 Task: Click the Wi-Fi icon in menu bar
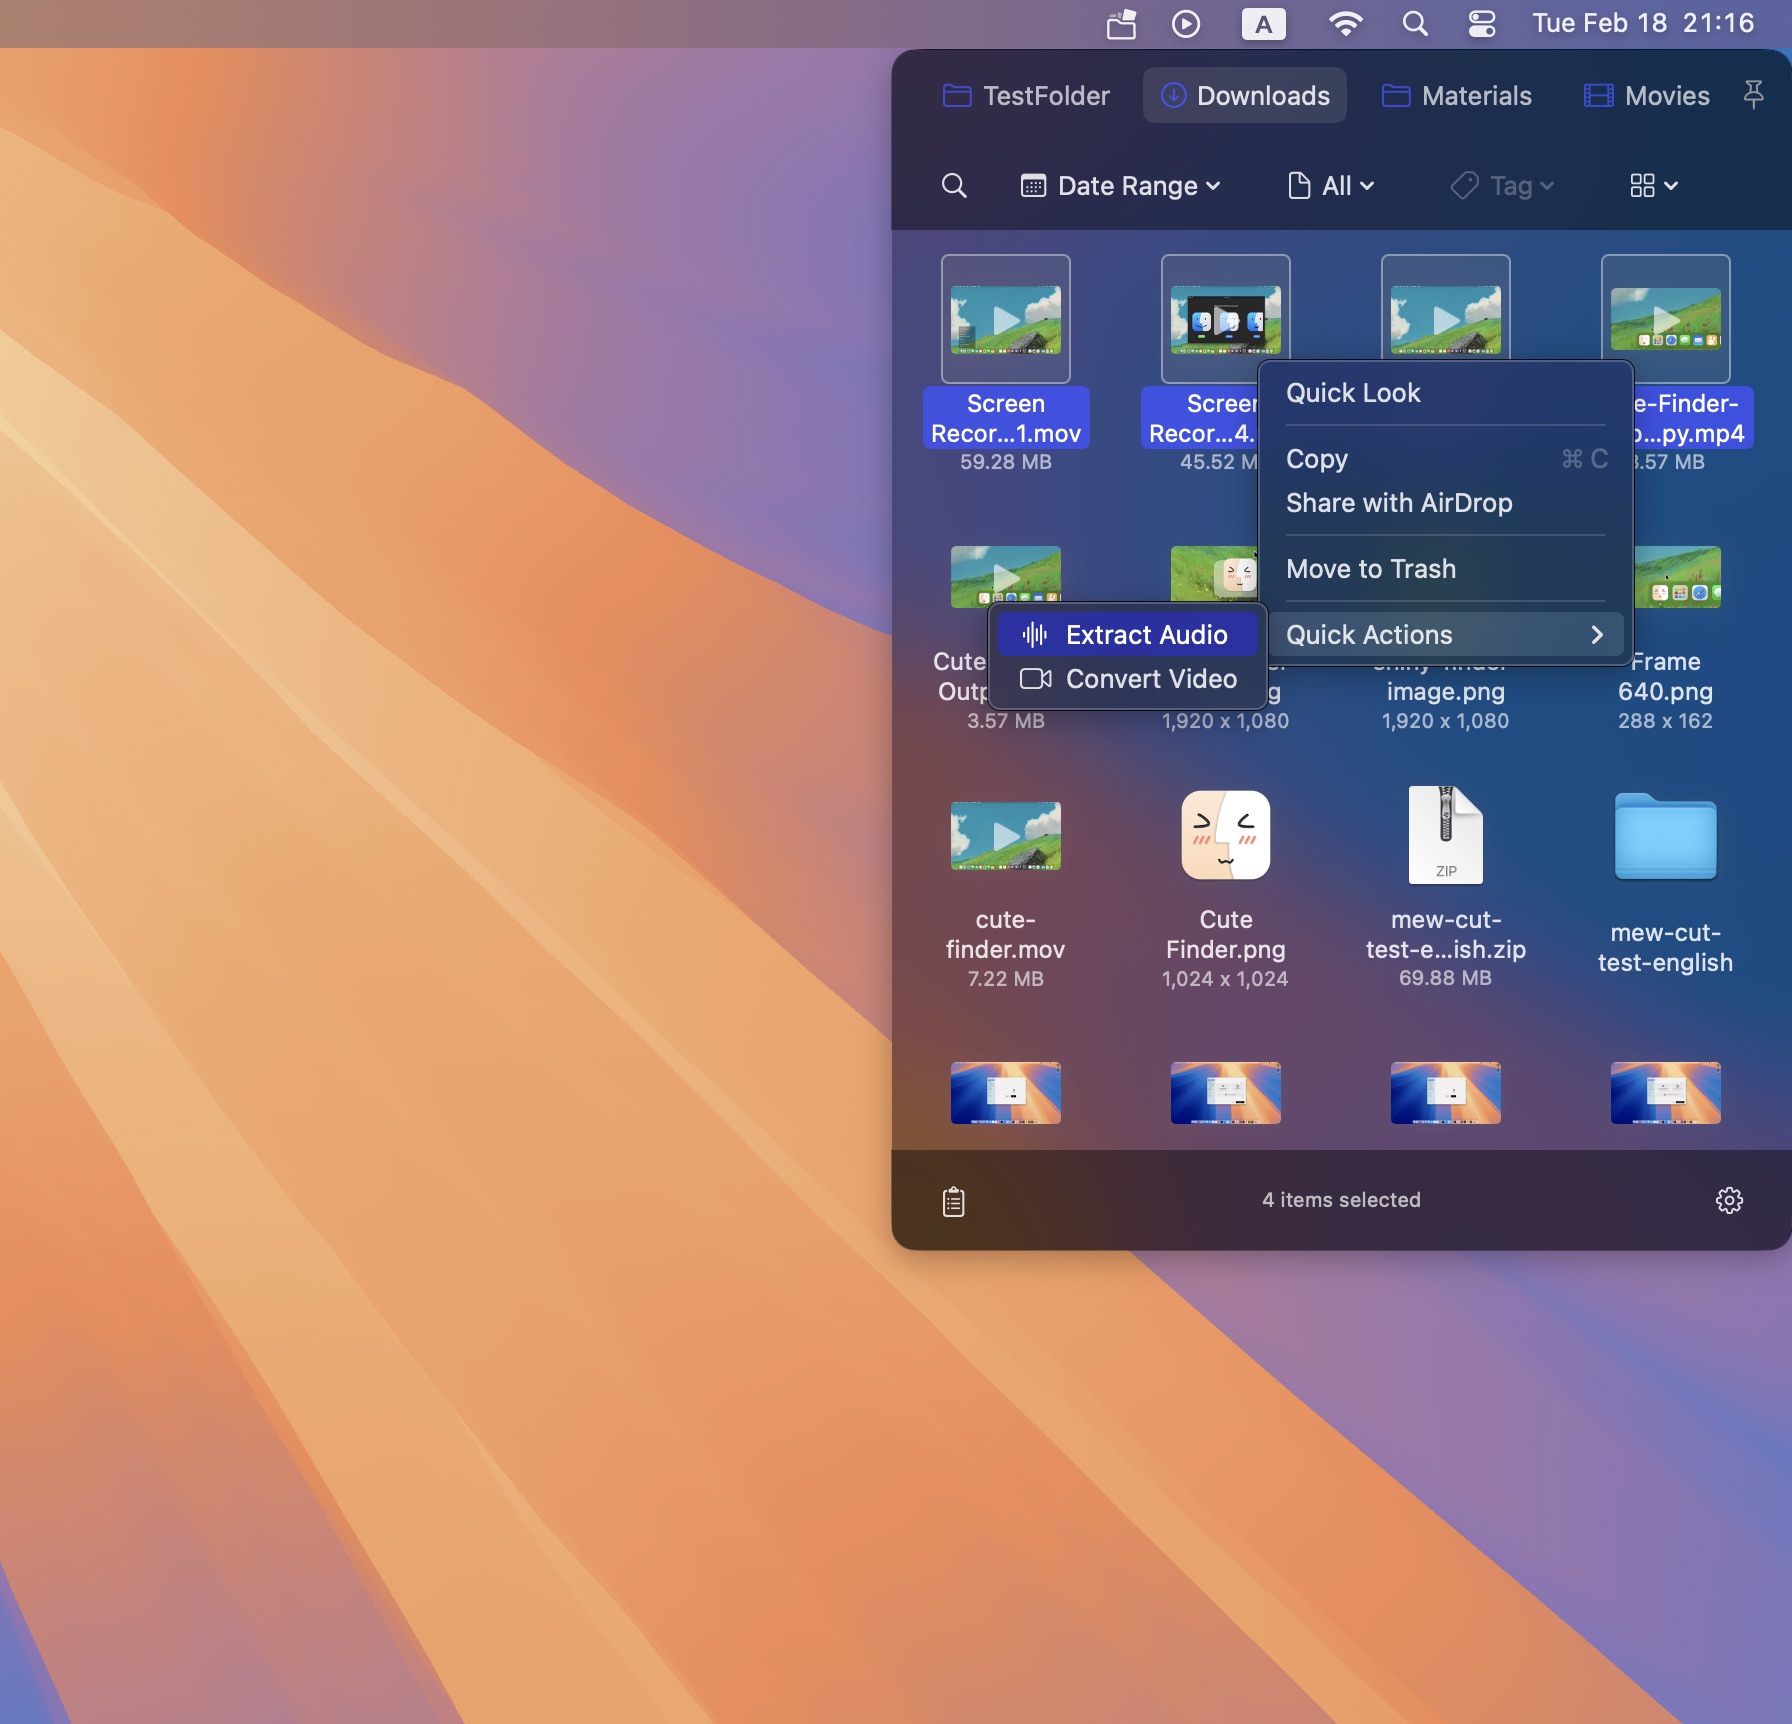click(x=1345, y=24)
